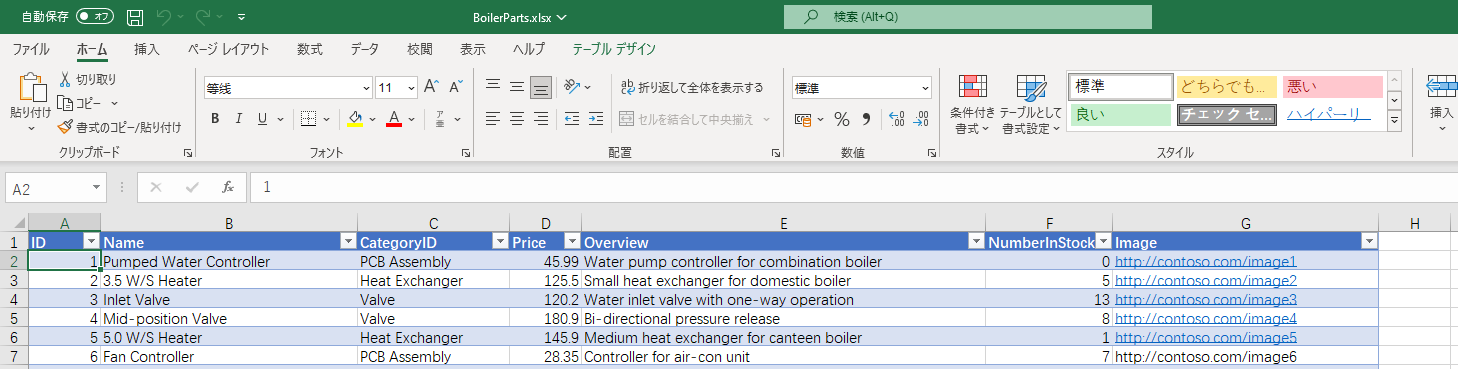Screen dimensions: 1458x369
Task: Decrease indent in alignment group
Action: click(x=572, y=119)
